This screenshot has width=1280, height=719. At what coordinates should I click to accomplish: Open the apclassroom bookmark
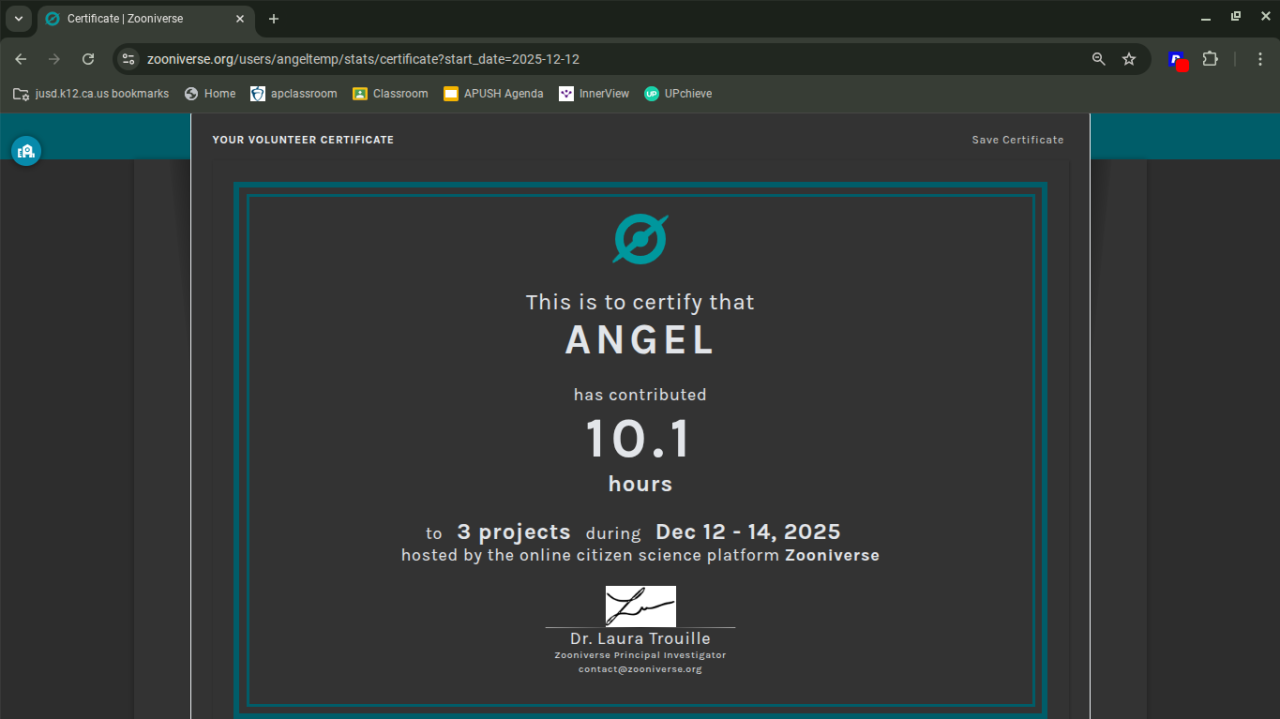coord(294,93)
